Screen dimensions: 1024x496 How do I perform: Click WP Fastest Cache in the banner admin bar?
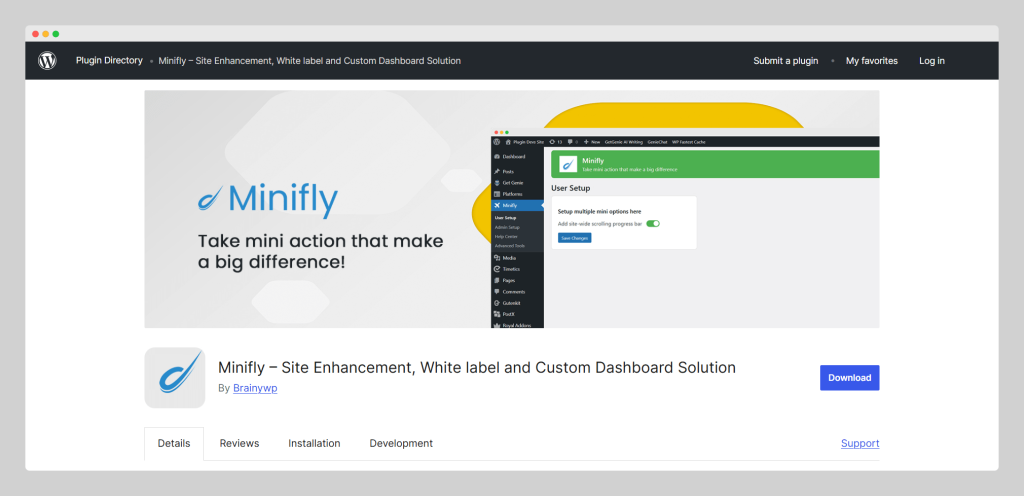(x=688, y=142)
